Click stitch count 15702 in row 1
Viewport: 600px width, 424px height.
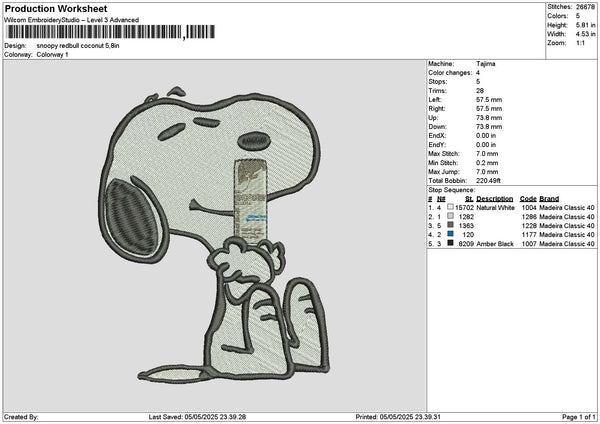464,208
